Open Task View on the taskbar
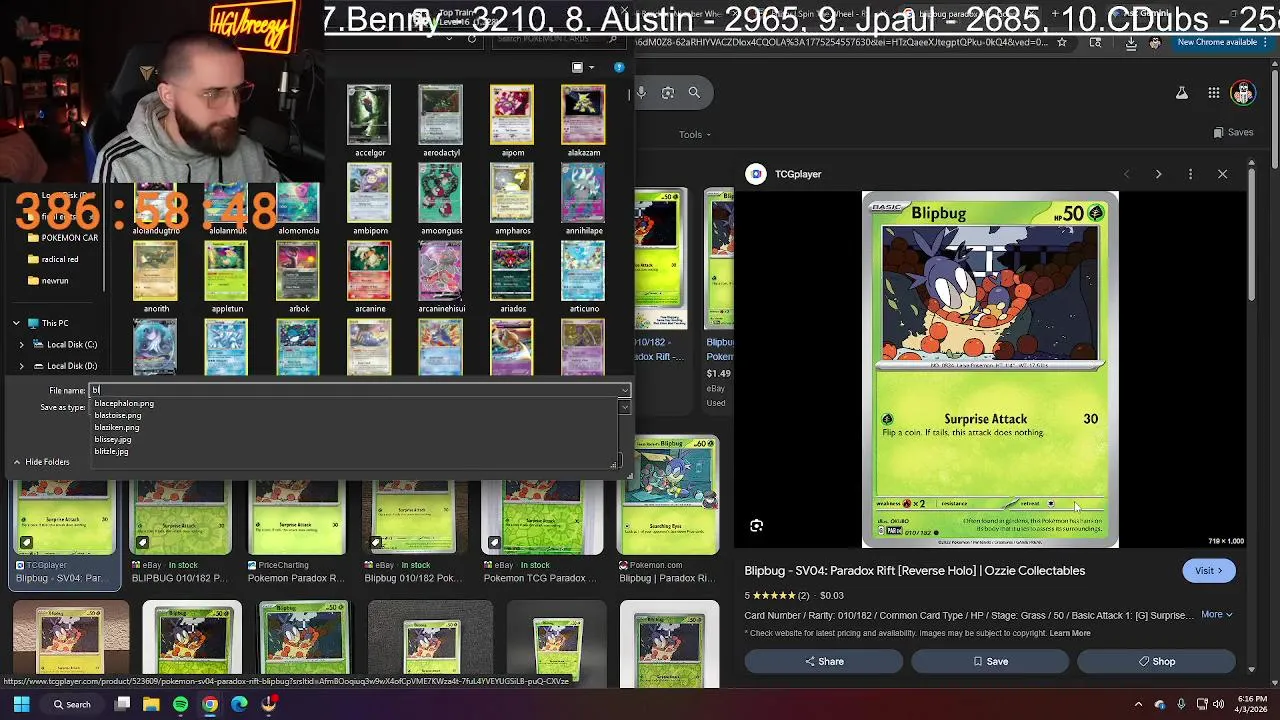Viewport: 1280px width, 720px height. pos(122,704)
